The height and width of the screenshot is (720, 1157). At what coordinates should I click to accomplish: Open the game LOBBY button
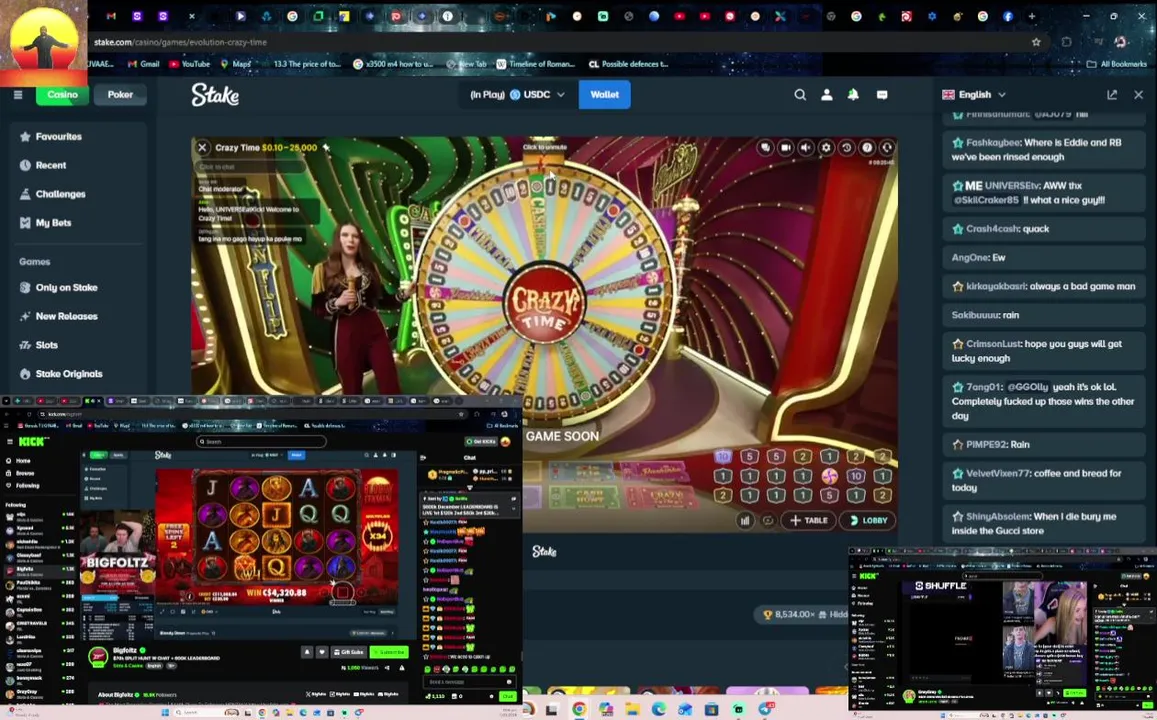(868, 521)
